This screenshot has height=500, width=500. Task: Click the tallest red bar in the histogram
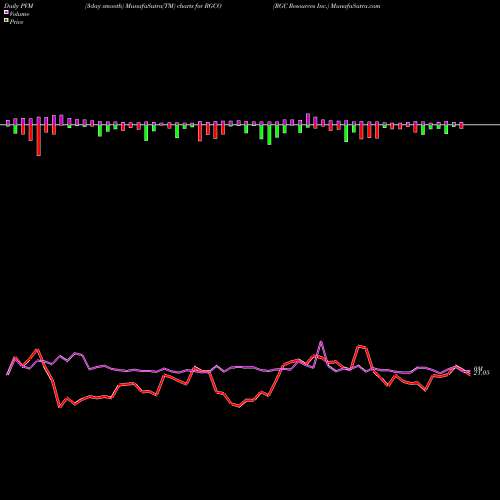pos(39,140)
